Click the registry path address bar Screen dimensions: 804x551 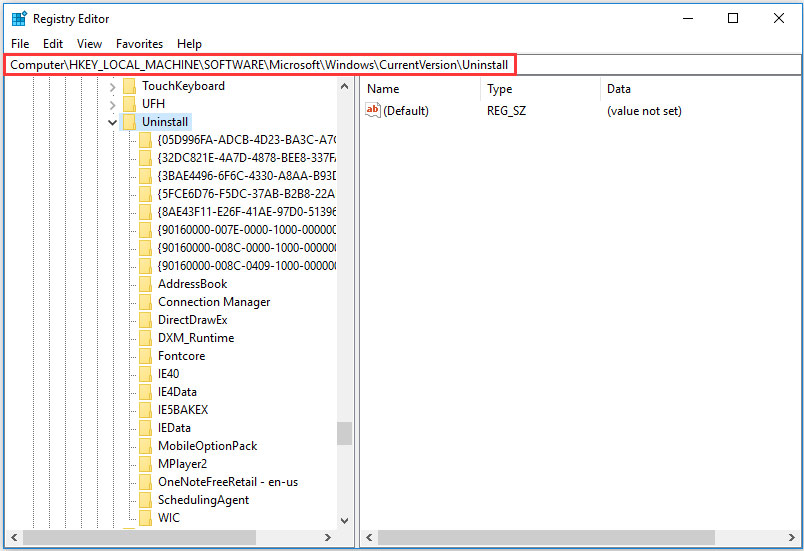tap(403, 65)
